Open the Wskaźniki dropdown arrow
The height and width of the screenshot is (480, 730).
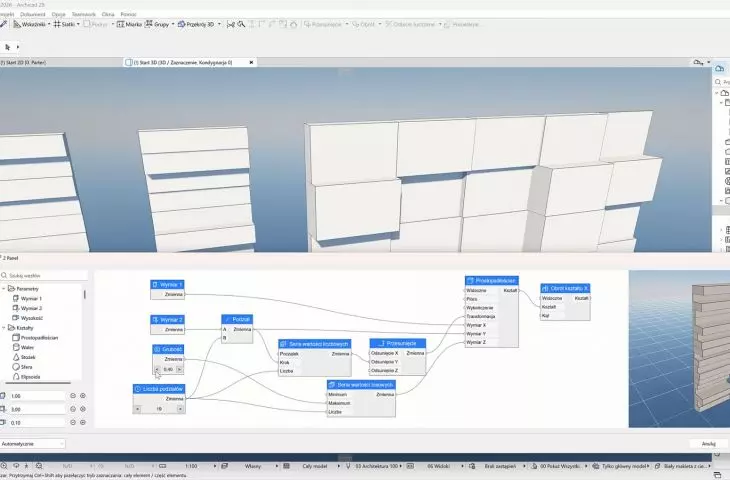click(49, 24)
